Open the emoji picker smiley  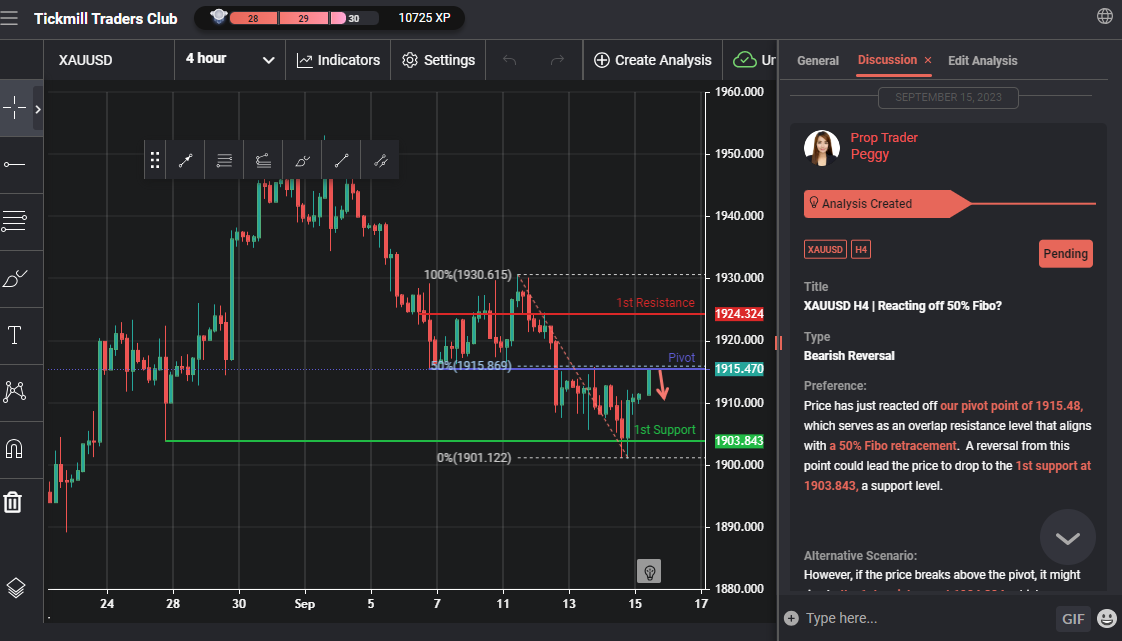coord(1106,618)
